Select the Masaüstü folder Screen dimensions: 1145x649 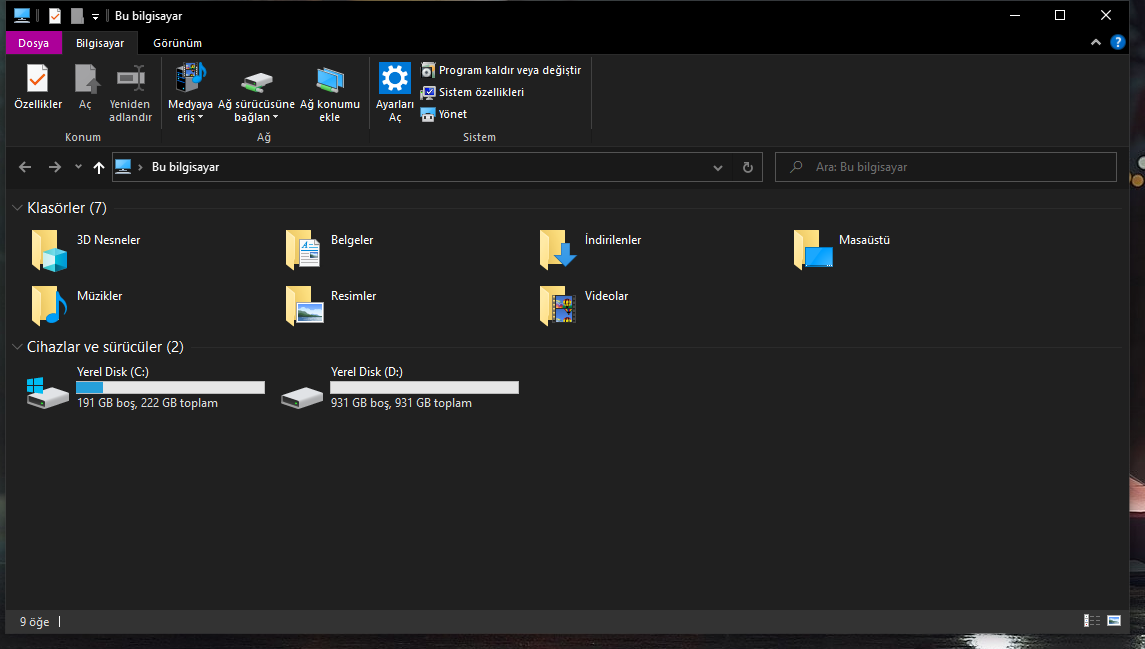click(842, 250)
